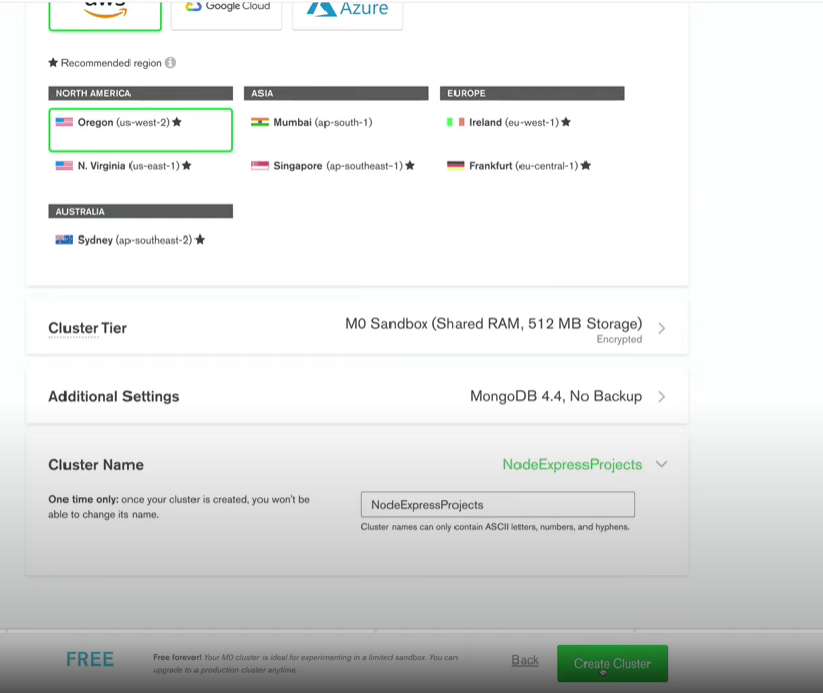The image size is (823, 693).
Task: Click the Free forever description text
Action: point(305,664)
